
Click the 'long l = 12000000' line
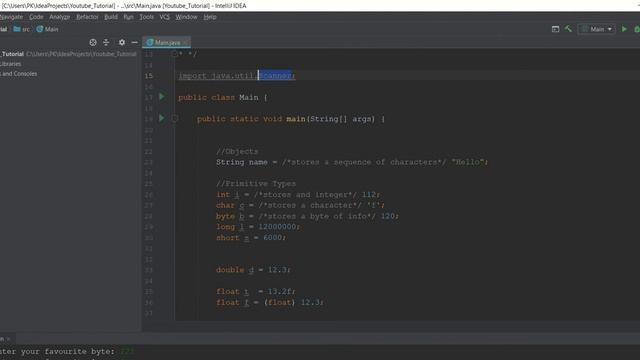pos(258,227)
